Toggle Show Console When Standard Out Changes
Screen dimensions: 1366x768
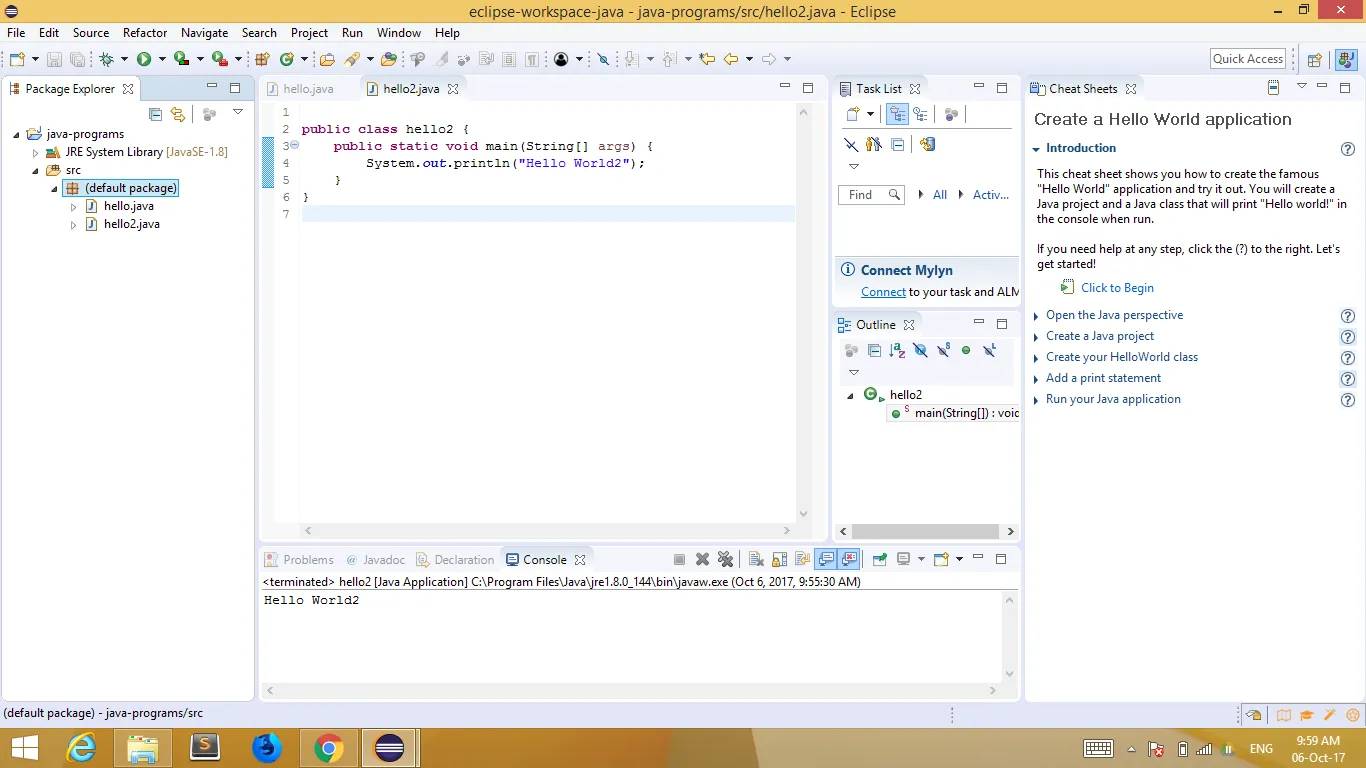click(x=826, y=560)
